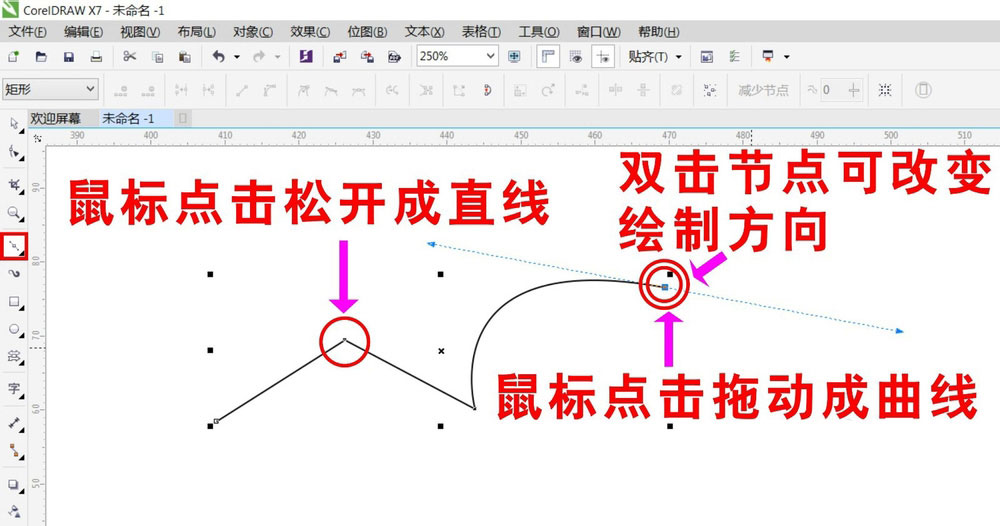
Task: Click the Application launcher icon
Action: pyautogui.click(x=768, y=57)
